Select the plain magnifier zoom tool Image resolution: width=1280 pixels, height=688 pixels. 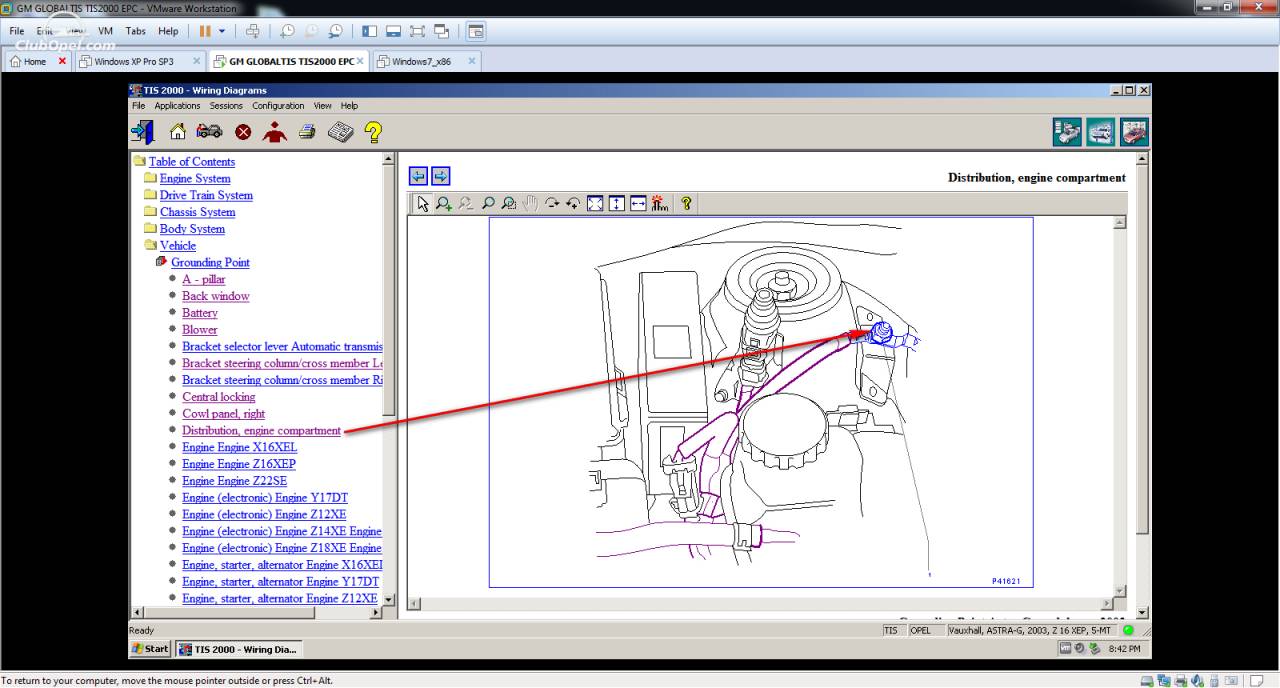(488, 204)
